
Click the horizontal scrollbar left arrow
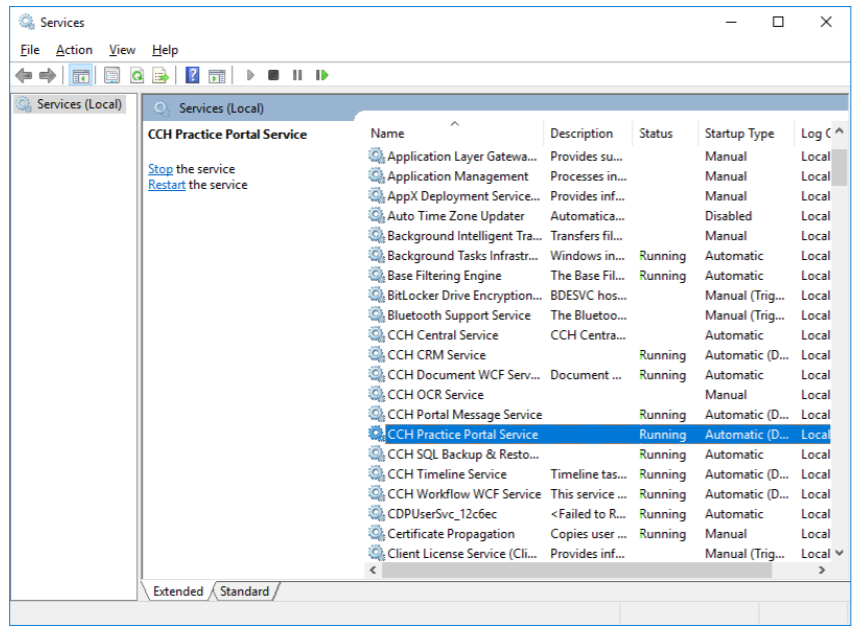click(373, 570)
